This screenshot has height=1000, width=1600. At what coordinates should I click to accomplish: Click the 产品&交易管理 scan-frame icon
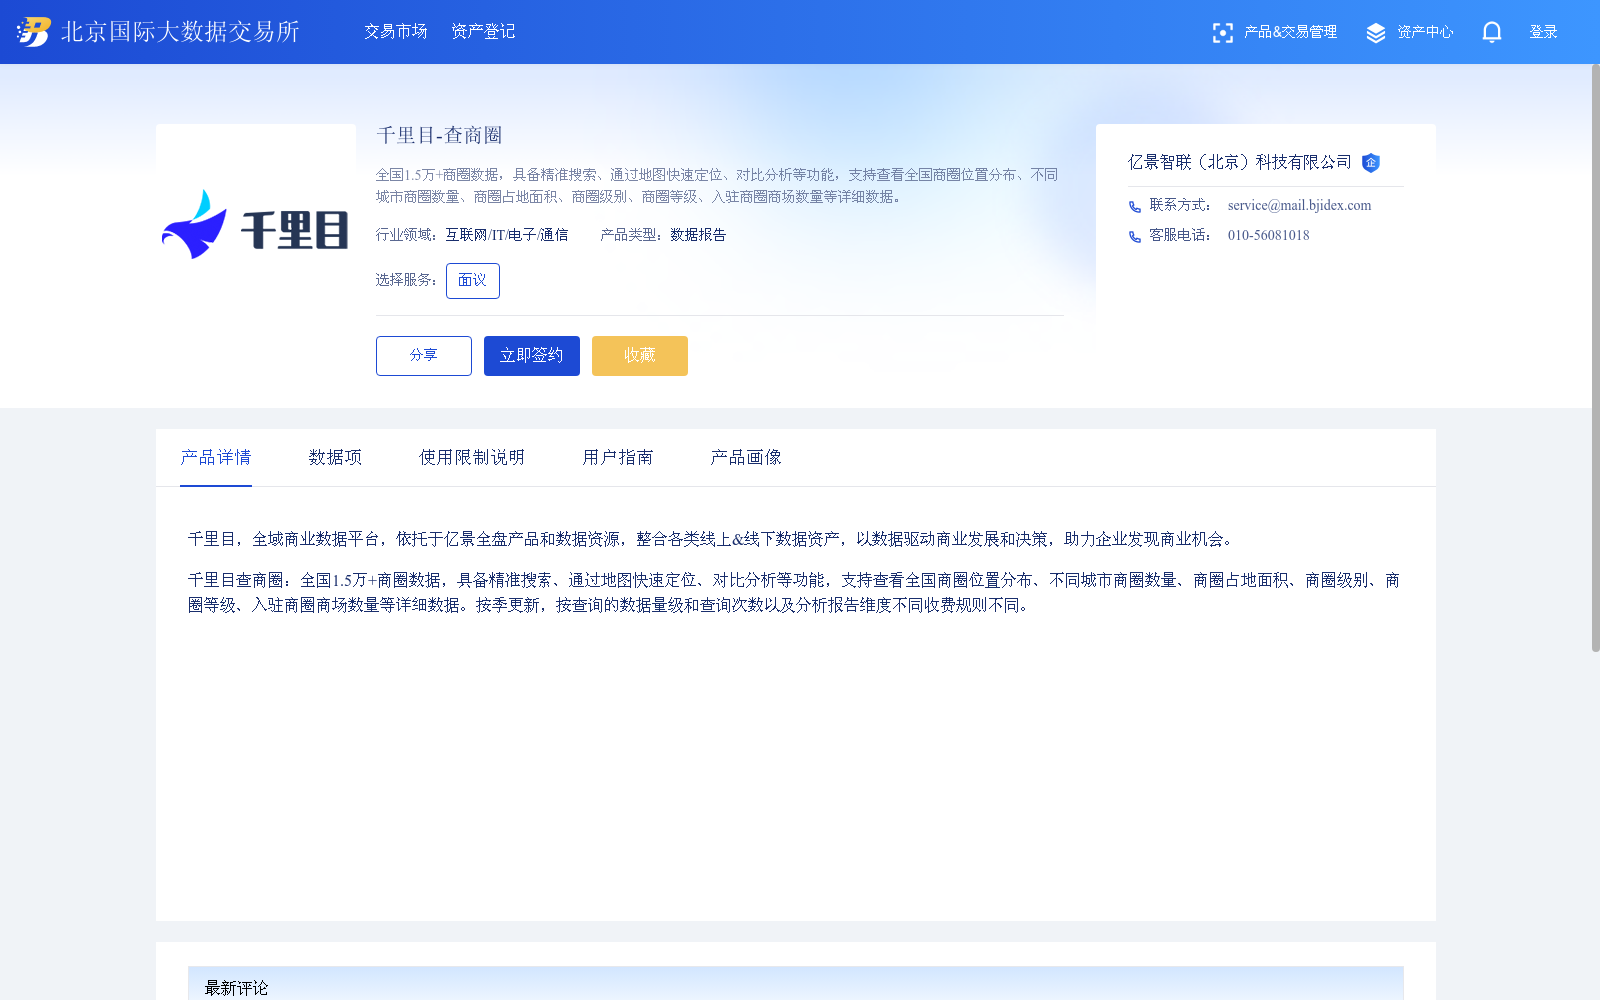[x=1223, y=31]
